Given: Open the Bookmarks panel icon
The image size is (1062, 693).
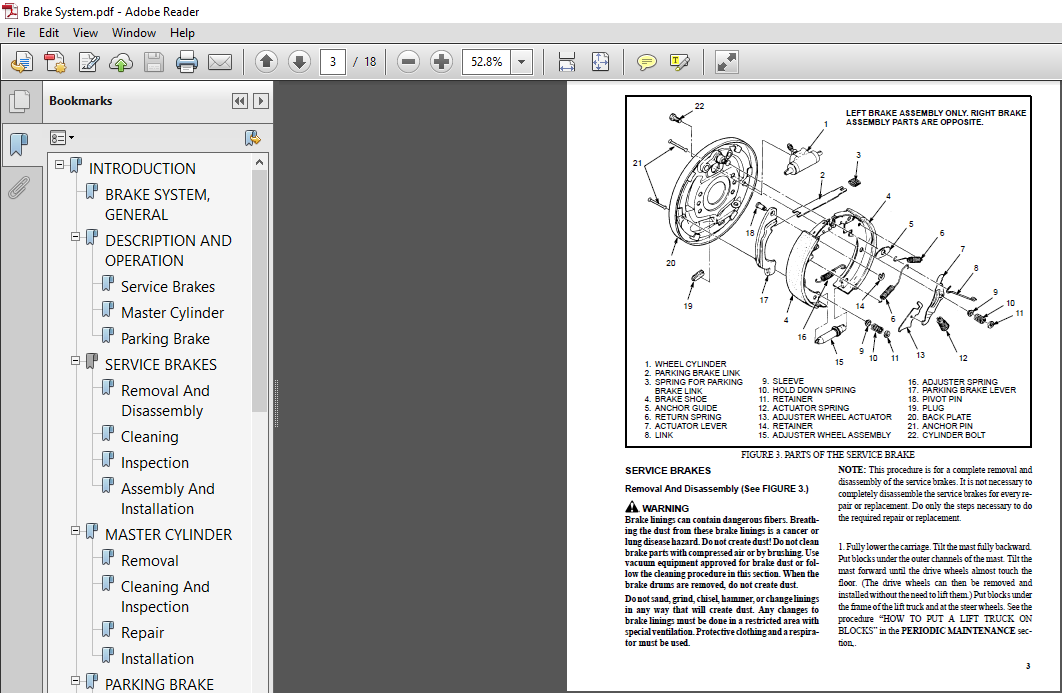Looking at the screenshot, I should [x=20, y=144].
